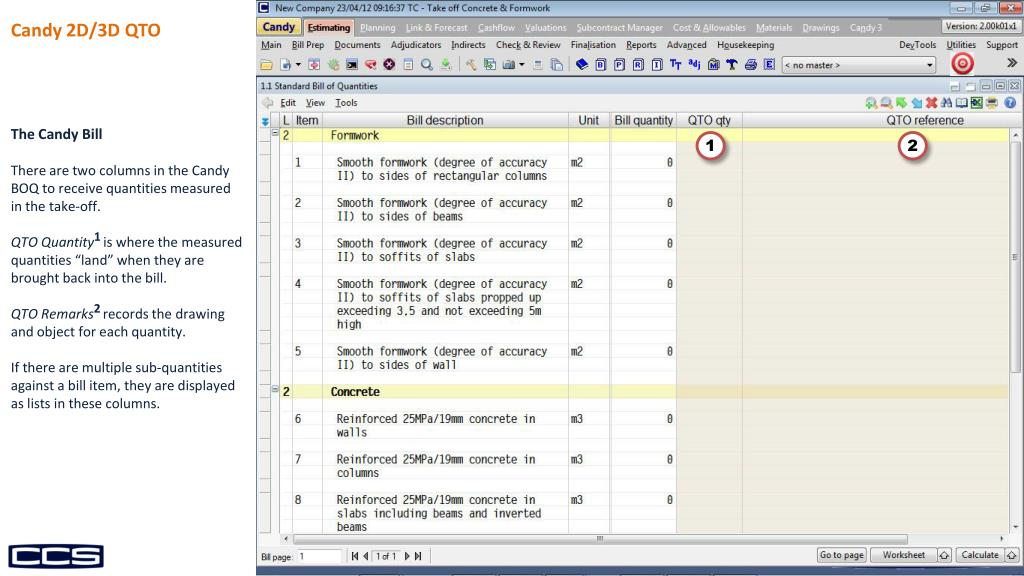Click the new document toolbar icon
Image resolution: width=1024 pixels, height=576 pixels.
click(x=285, y=65)
